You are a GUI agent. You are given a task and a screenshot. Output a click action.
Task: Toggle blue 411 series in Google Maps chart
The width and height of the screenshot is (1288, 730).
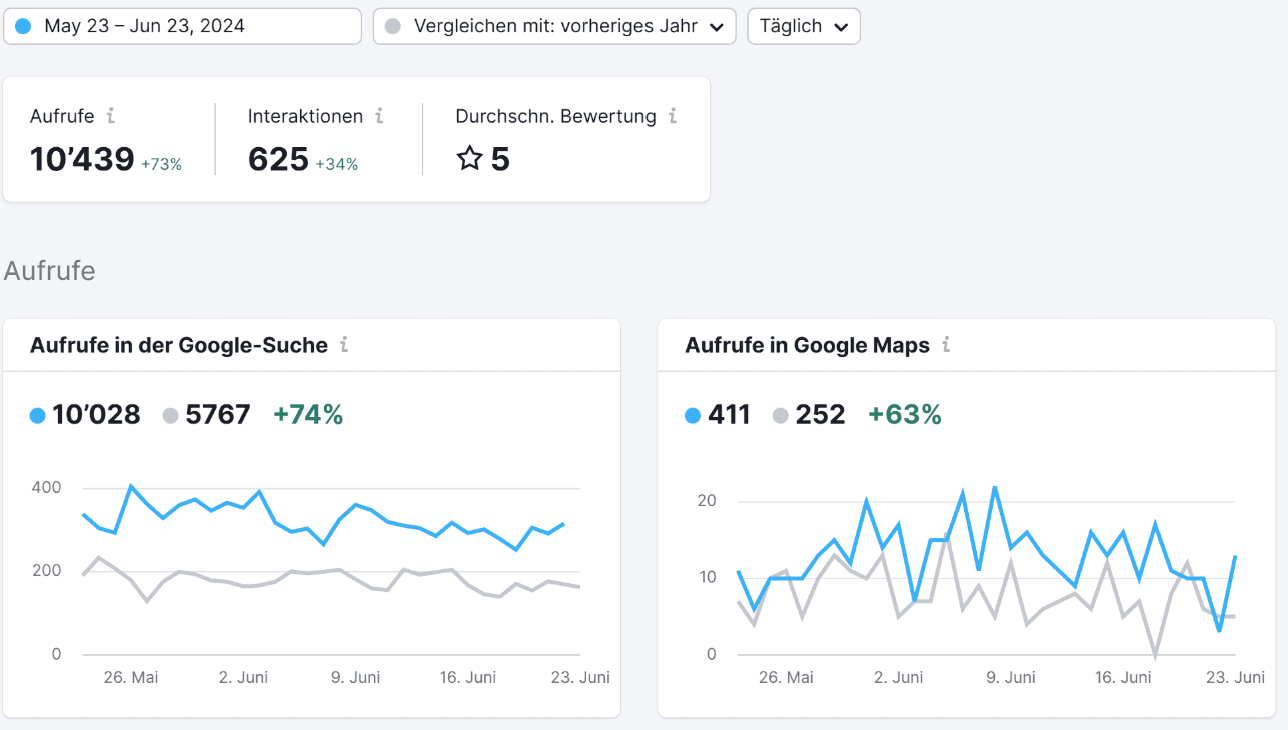718,414
